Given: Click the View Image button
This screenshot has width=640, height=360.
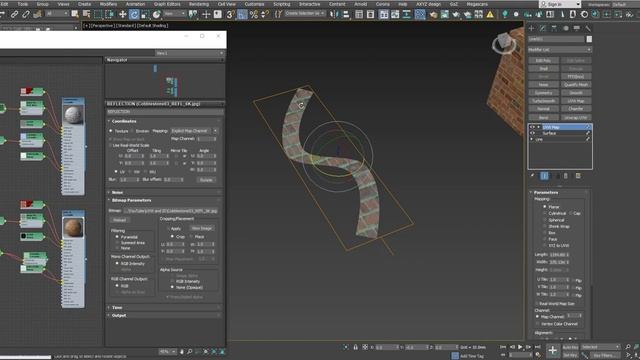Looking at the screenshot, I should pyautogui.click(x=201, y=229).
